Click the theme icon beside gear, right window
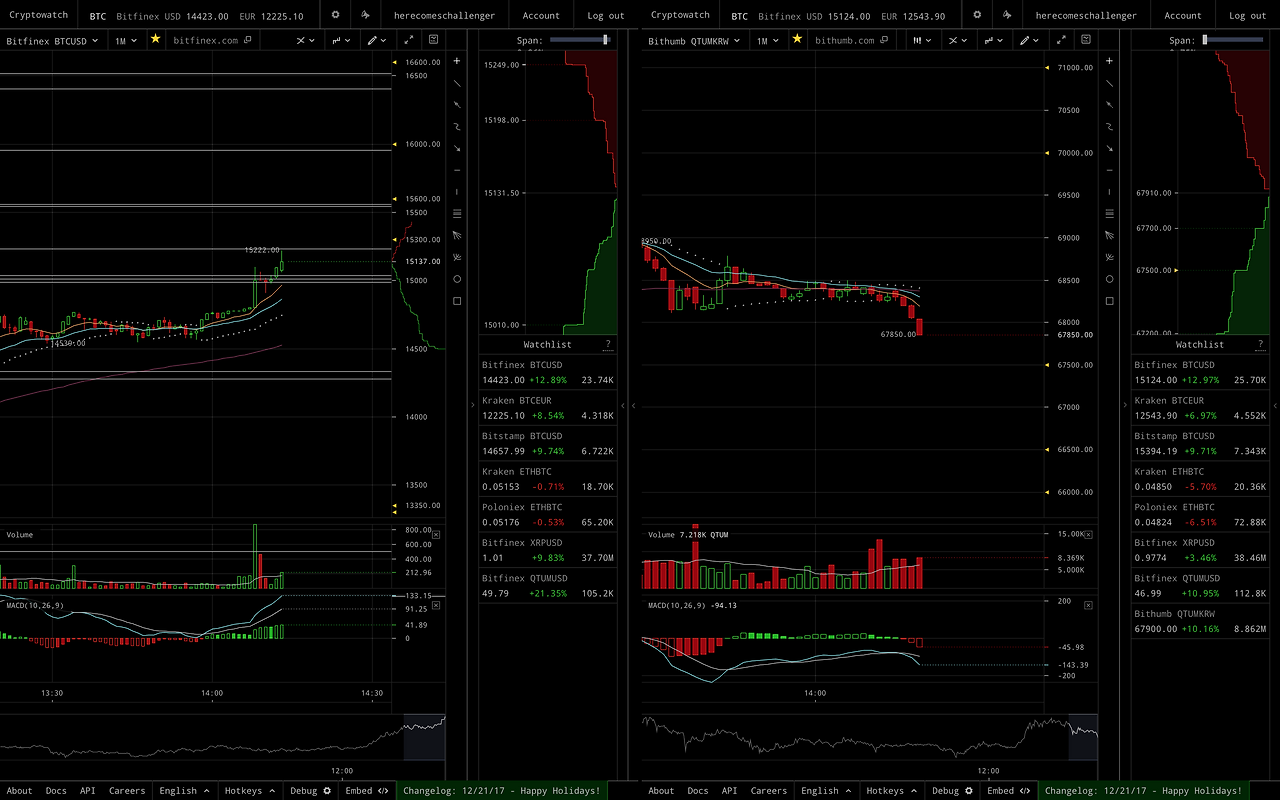Viewport: 1280px width, 800px height. coord(1007,15)
